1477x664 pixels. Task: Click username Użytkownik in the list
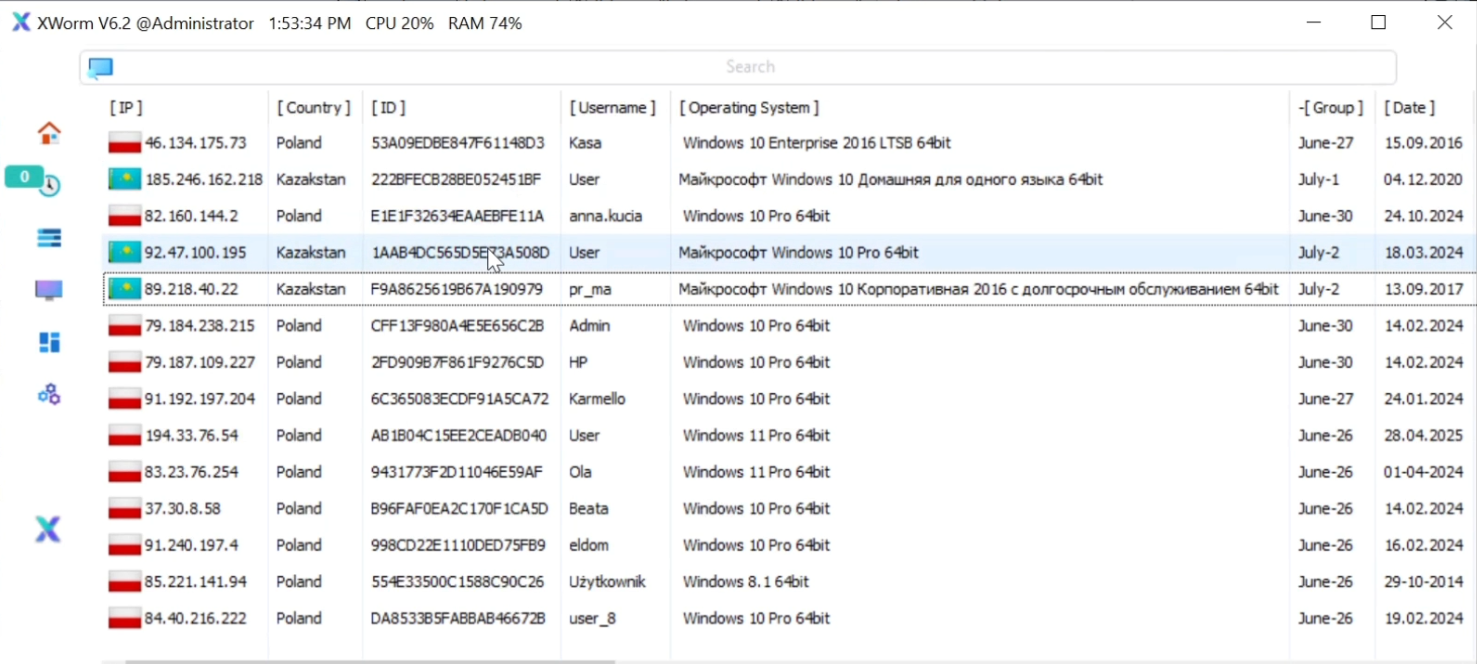[x=607, y=582]
